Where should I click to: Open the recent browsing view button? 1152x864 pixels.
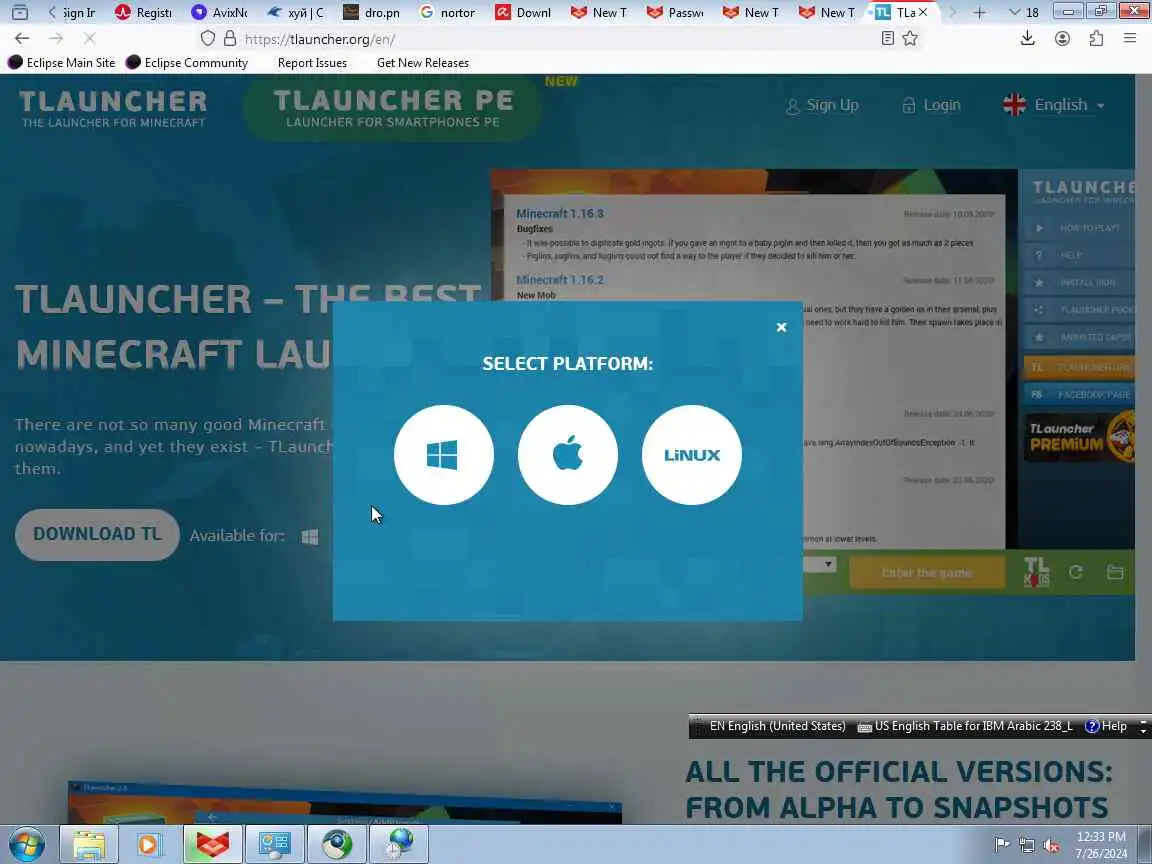click(20, 12)
